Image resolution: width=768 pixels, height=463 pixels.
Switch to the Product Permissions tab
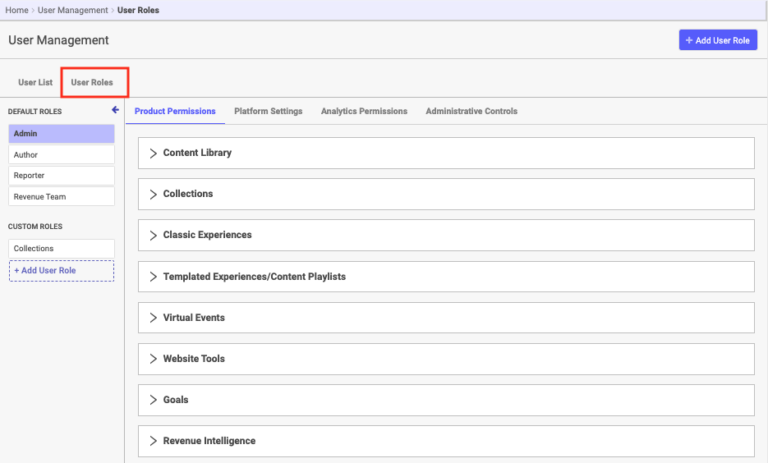tap(175, 111)
